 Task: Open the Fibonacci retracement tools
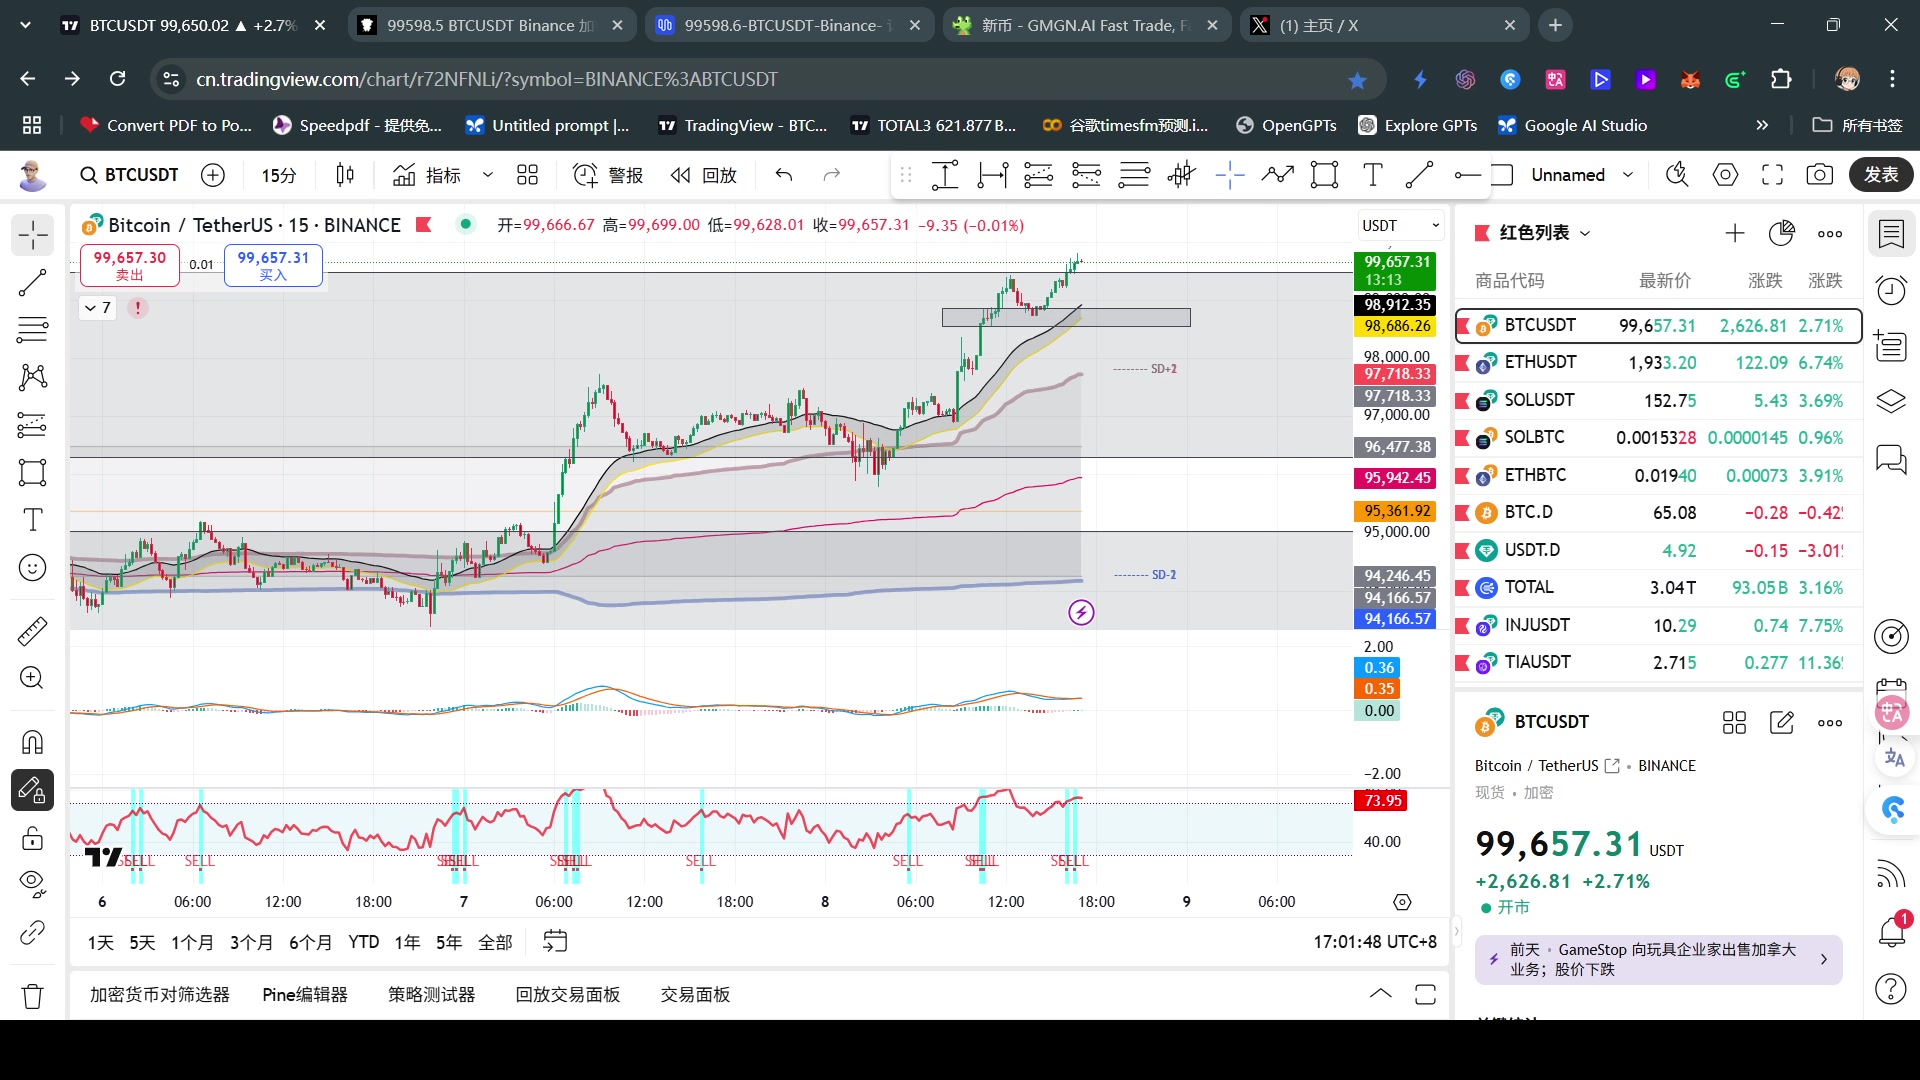click(x=32, y=330)
